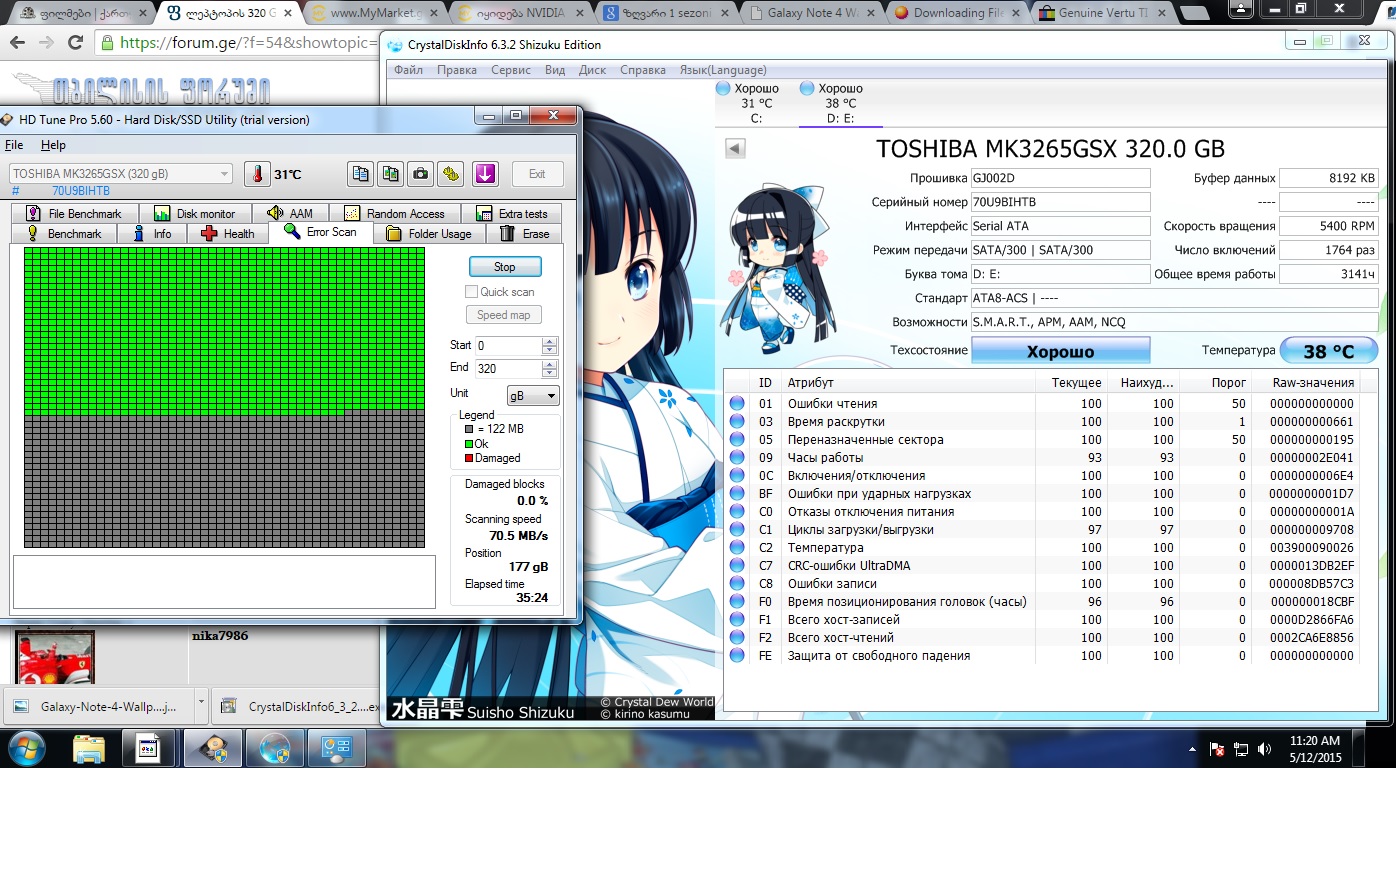Click the thermometer temperature icon in HD Tune
Viewport: 1396px width, 872px height.
click(x=257, y=174)
